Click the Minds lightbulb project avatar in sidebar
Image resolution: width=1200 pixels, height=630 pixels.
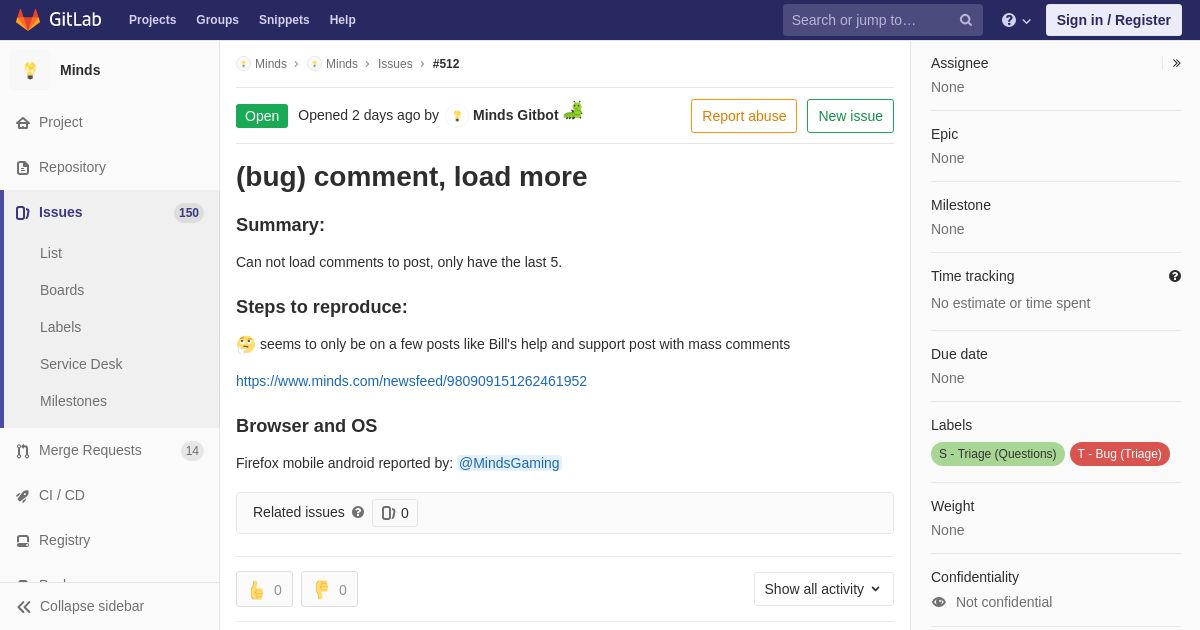click(x=30, y=70)
